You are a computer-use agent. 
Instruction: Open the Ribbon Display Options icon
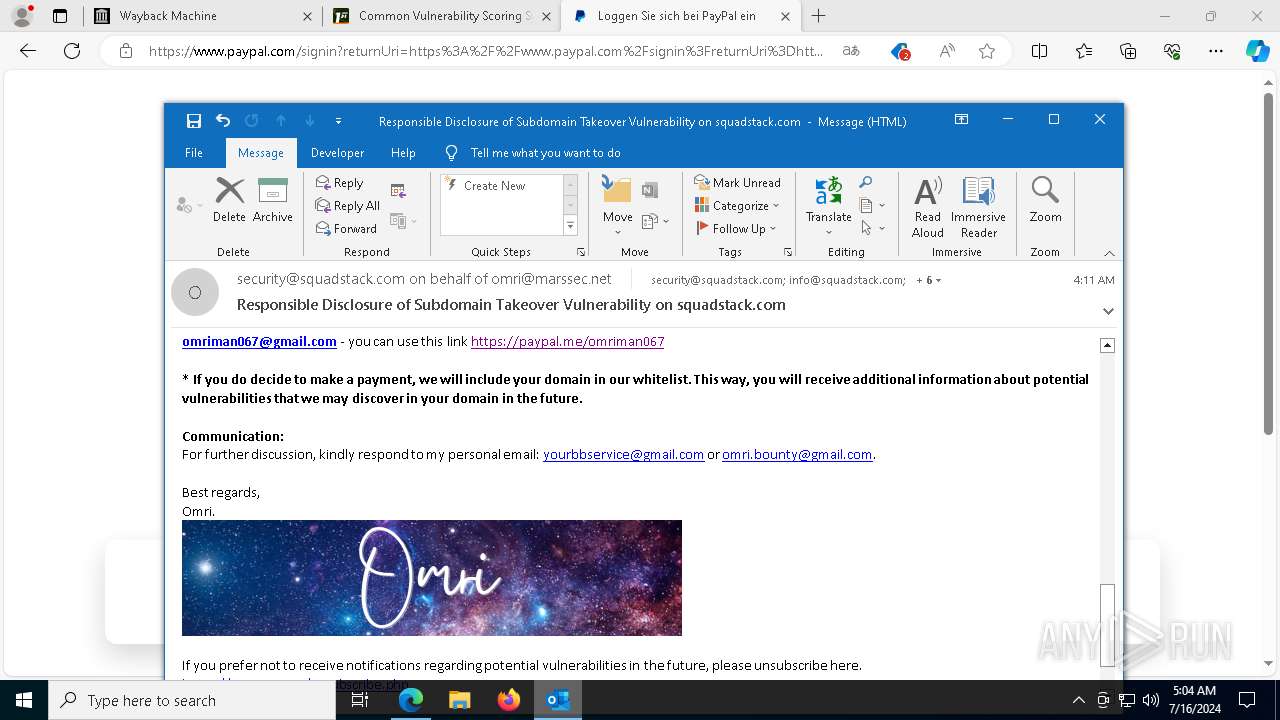point(961,120)
